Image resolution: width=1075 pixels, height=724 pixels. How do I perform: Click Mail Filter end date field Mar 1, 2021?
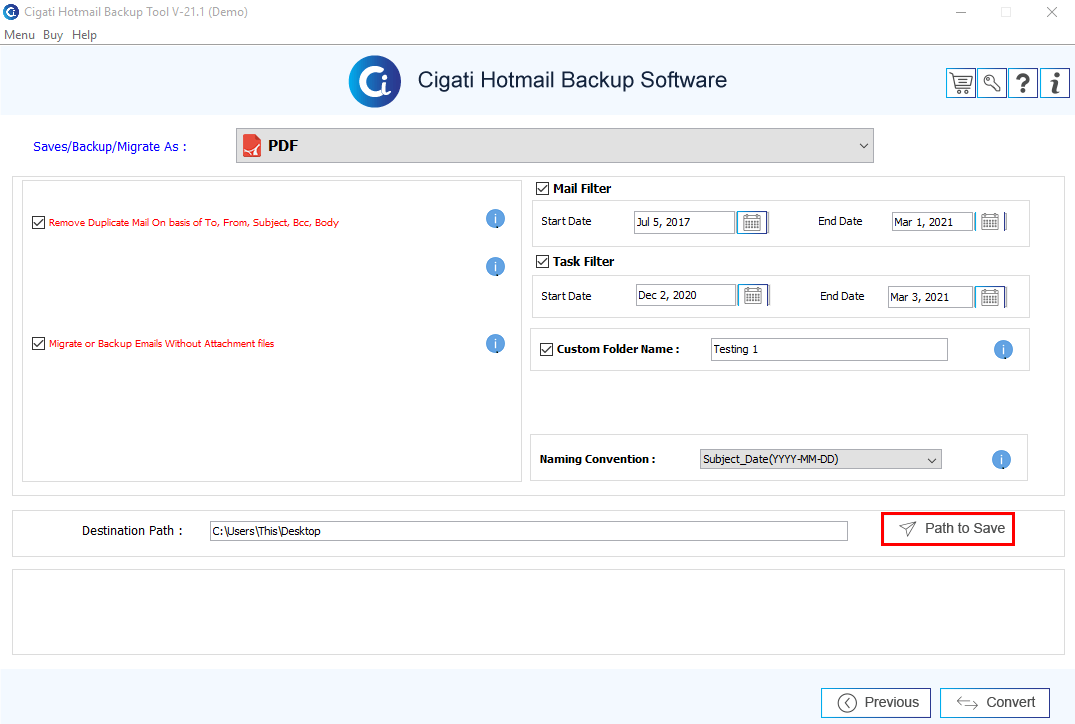932,221
